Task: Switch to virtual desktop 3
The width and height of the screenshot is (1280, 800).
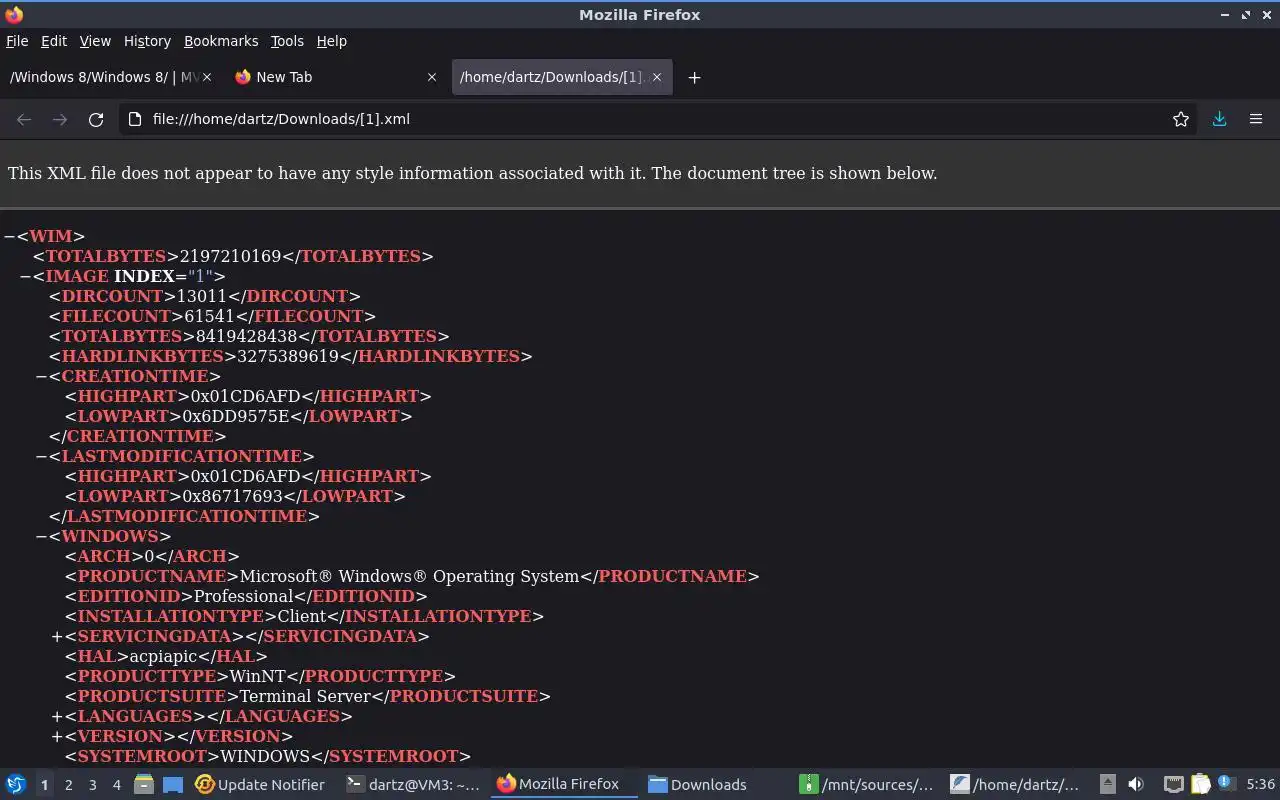Action: click(93, 785)
